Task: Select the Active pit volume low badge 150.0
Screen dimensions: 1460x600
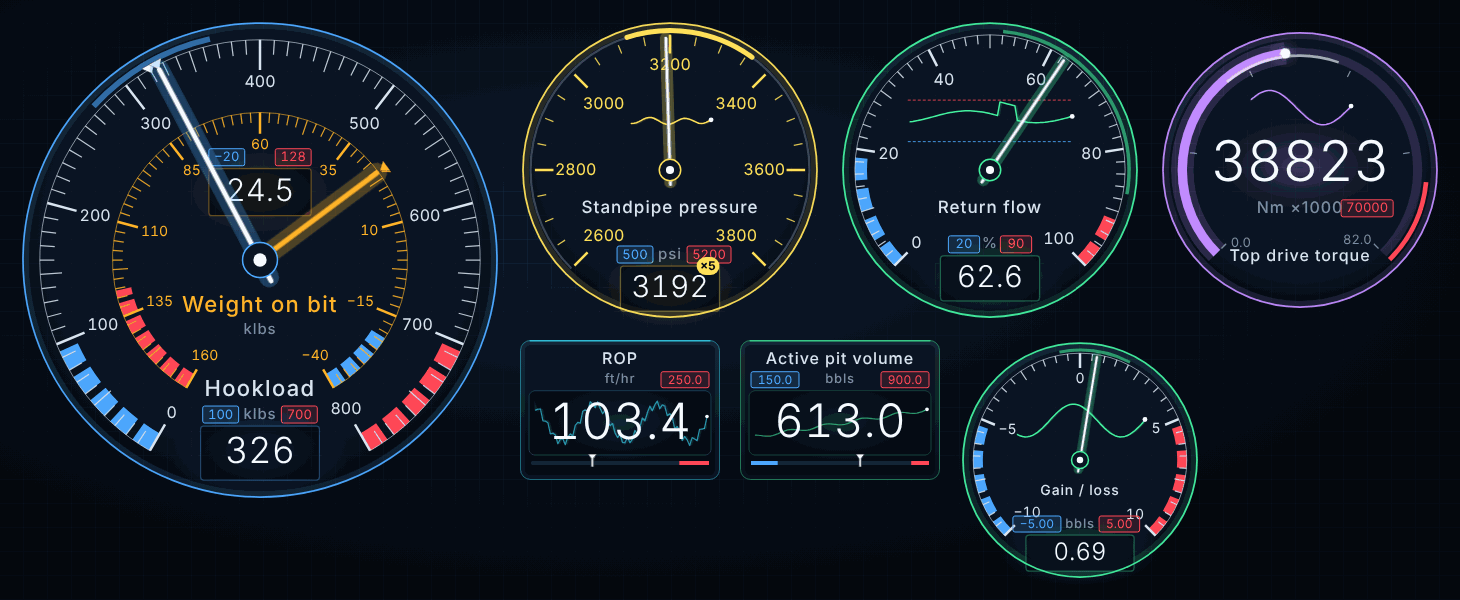Action: pos(775,380)
